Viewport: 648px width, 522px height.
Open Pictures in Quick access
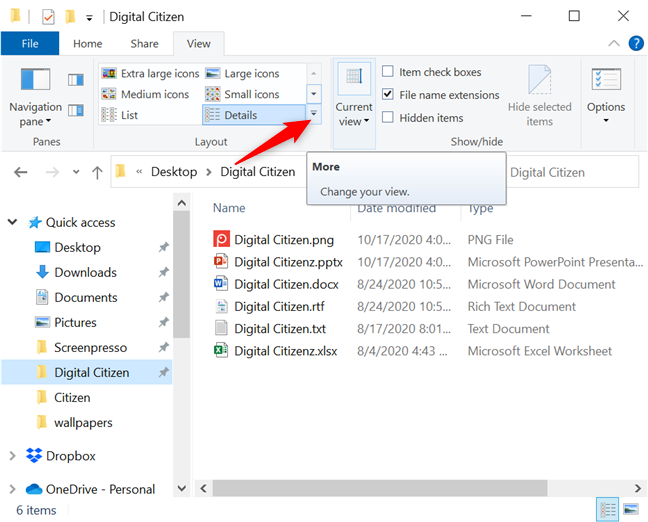[x=75, y=322]
